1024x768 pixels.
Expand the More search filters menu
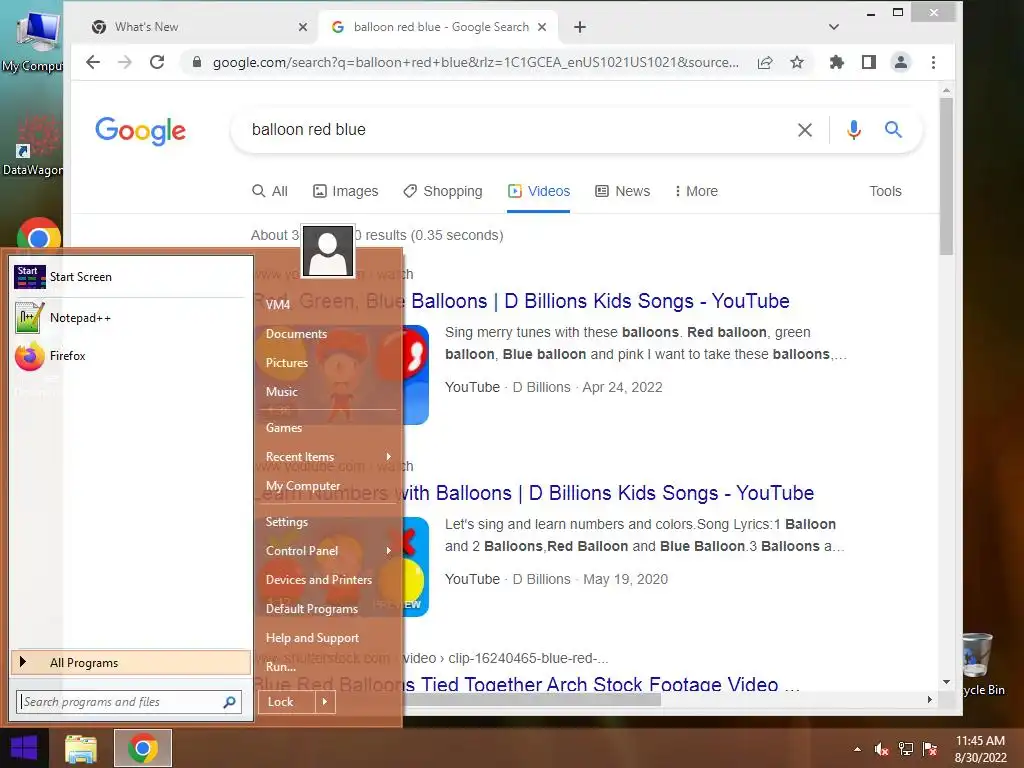[x=696, y=191]
